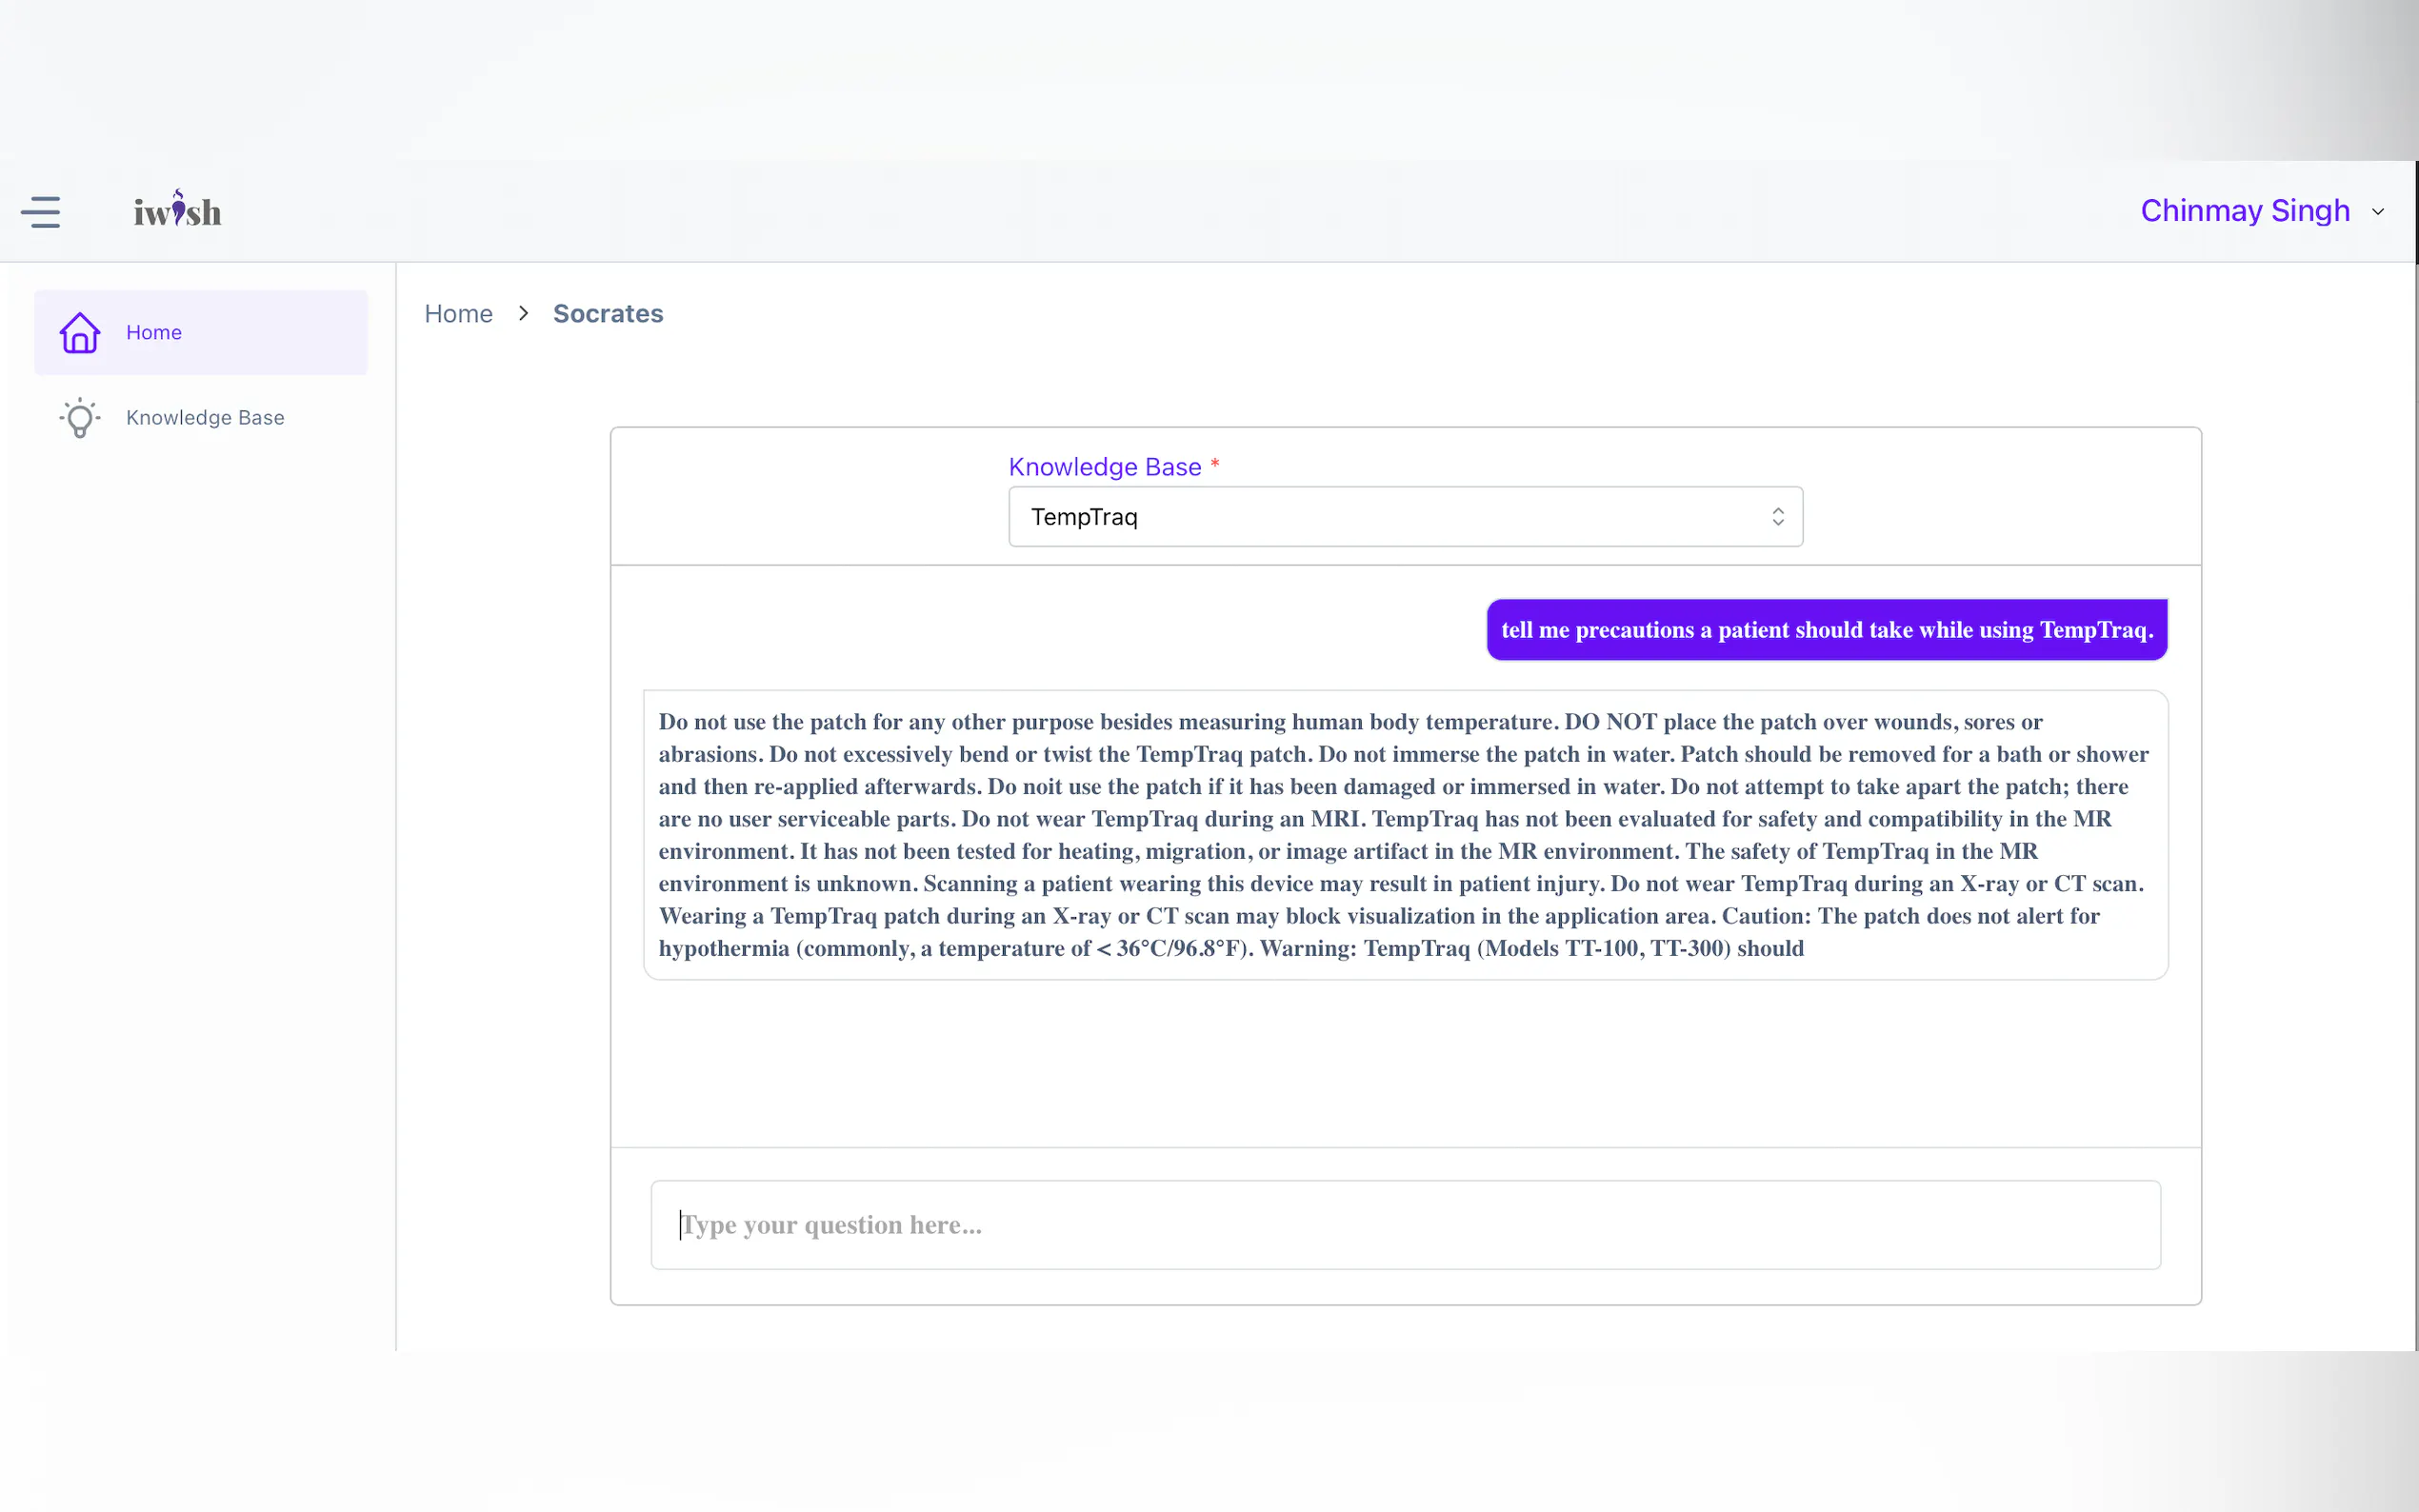2419x1512 pixels.
Task: Go to the Home breadcrumb link
Action: tap(458, 314)
